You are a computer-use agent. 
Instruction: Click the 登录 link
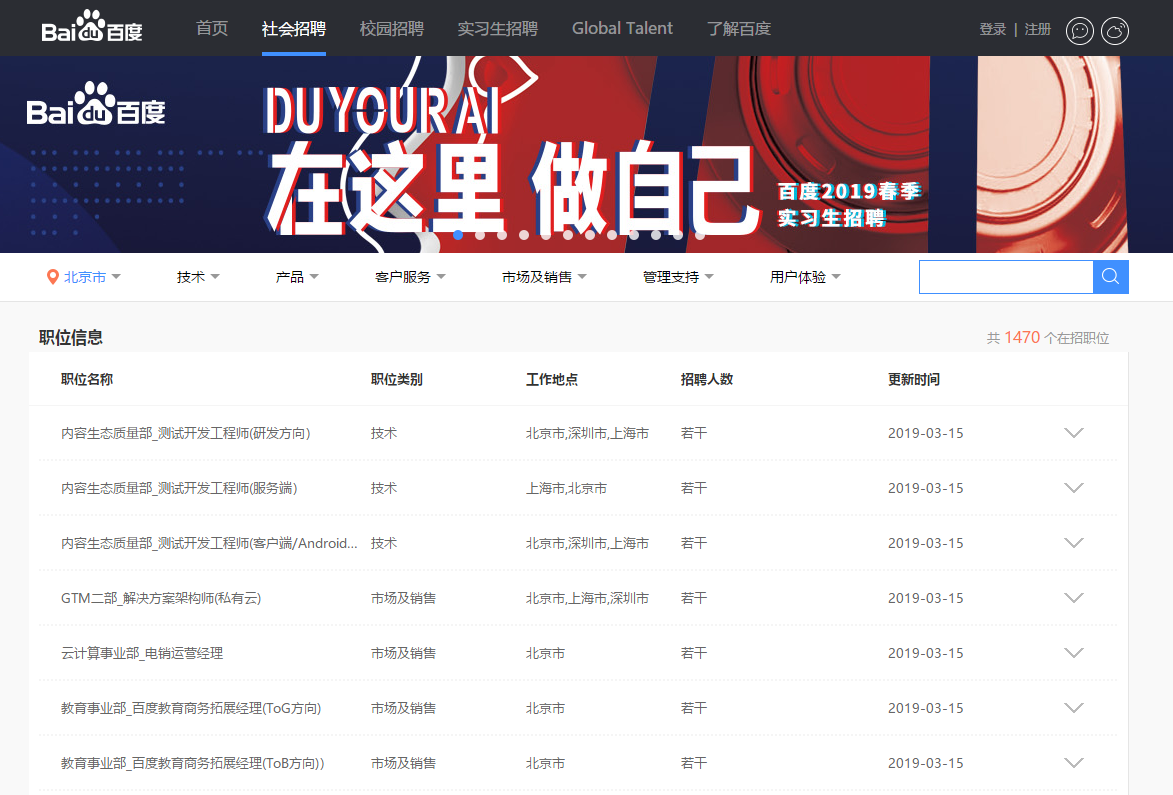coord(993,29)
